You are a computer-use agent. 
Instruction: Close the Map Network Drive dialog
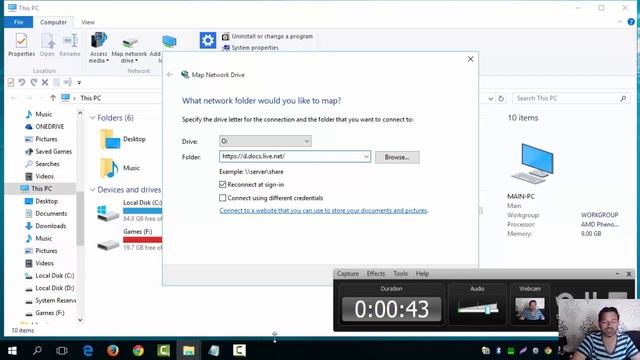tap(470, 59)
